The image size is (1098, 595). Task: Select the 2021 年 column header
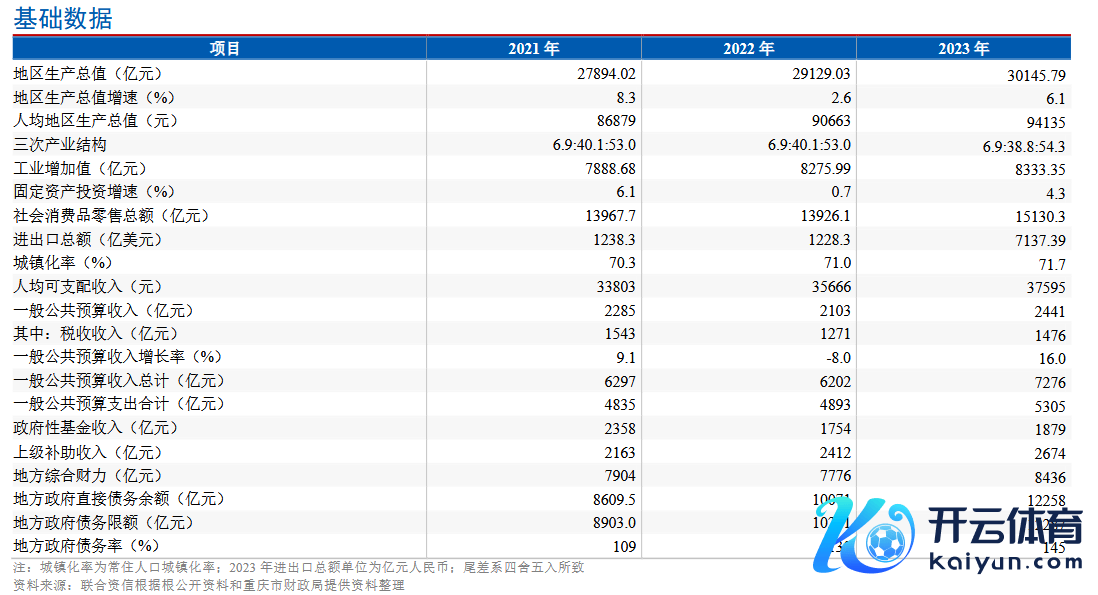coord(533,49)
